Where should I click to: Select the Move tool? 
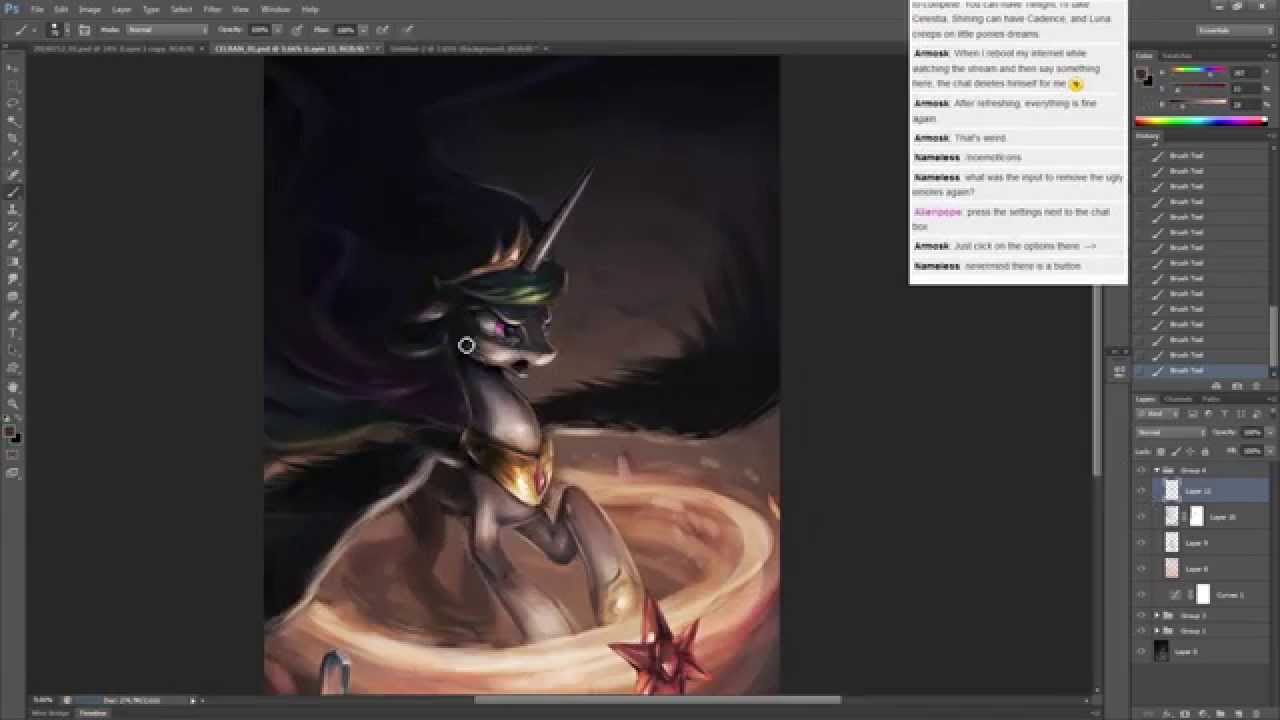13,67
